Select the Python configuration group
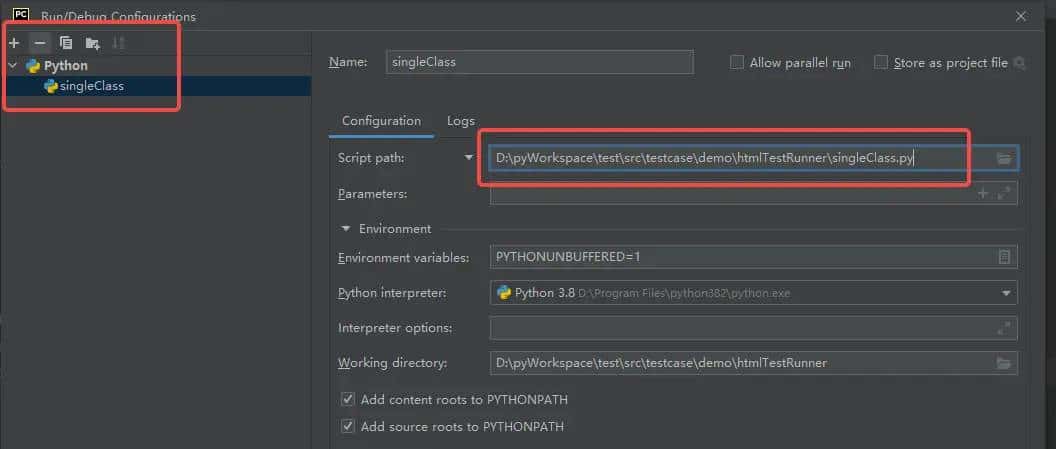This screenshot has height=449, width=1056. [x=65, y=66]
